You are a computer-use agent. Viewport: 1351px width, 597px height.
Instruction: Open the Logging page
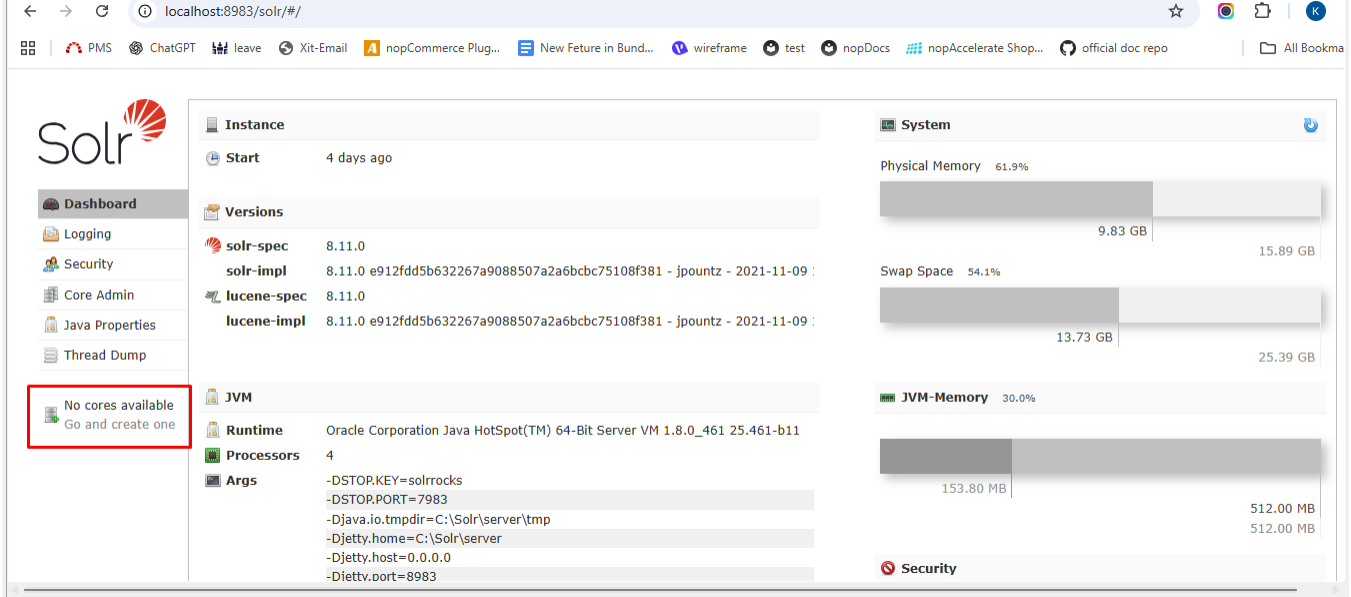tap(87, 234)
